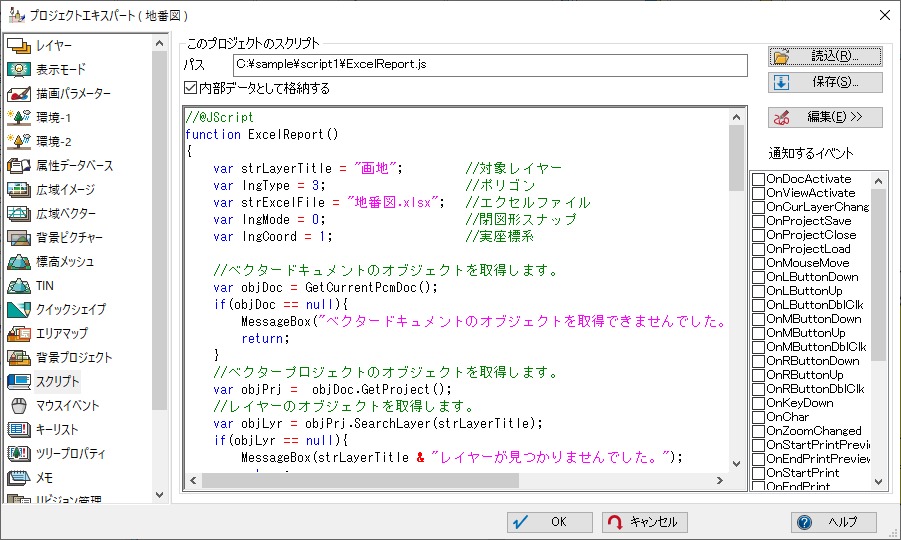Screen dimensions: 901x540
Task: Open the レイヤー sidebar icon
Action: point(19,45)
